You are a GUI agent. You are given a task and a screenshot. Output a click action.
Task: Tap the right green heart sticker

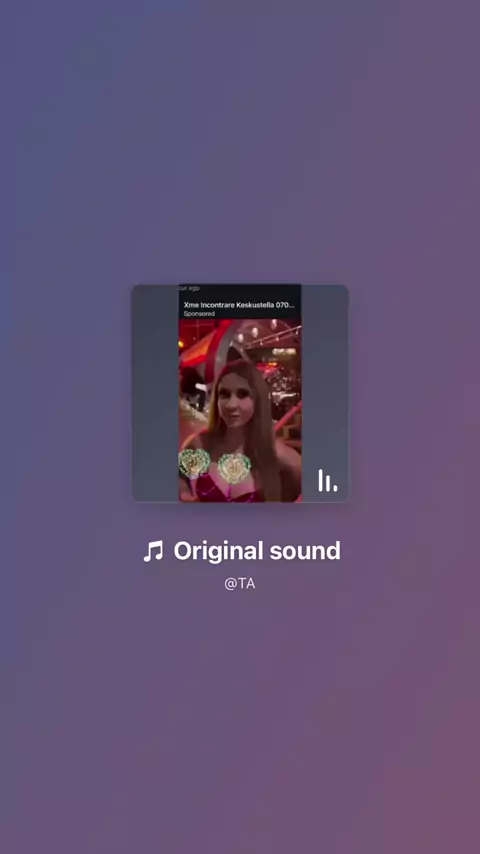coord(234,468)
